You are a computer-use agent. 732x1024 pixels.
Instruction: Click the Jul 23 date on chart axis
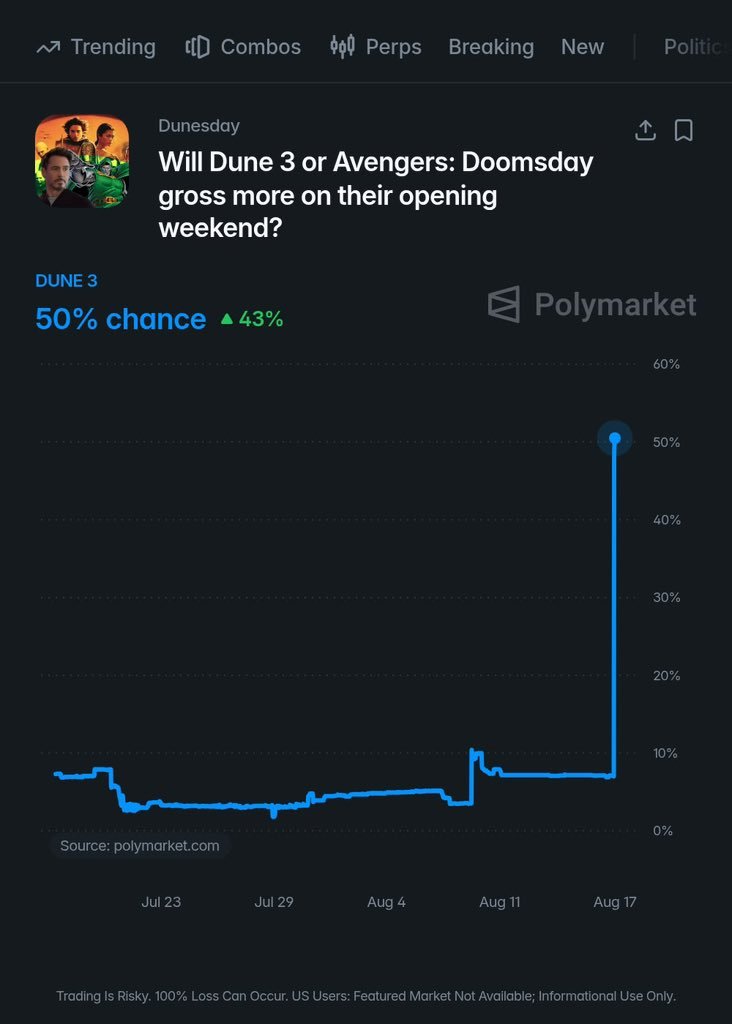(161, 902)
